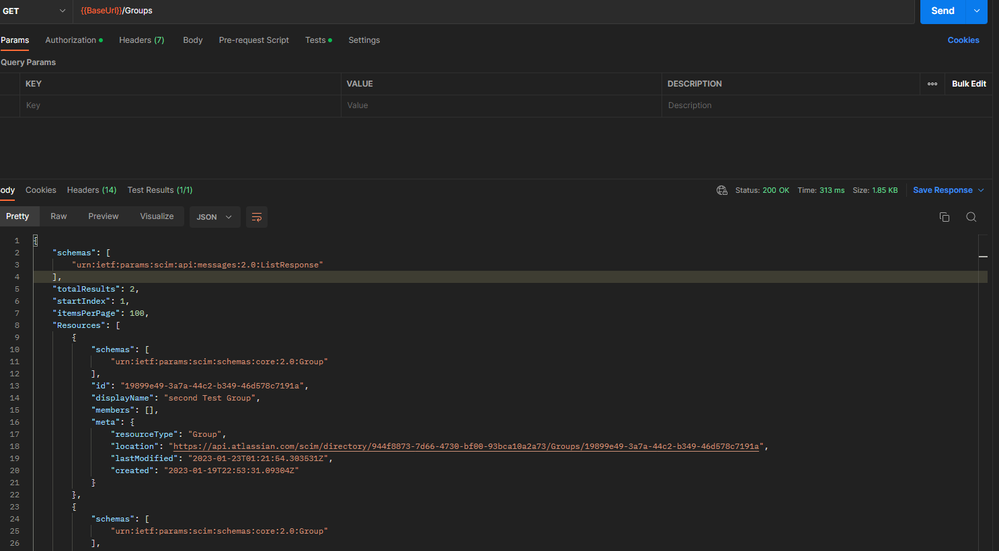Open the Tests tab

[x=318, y=40]
